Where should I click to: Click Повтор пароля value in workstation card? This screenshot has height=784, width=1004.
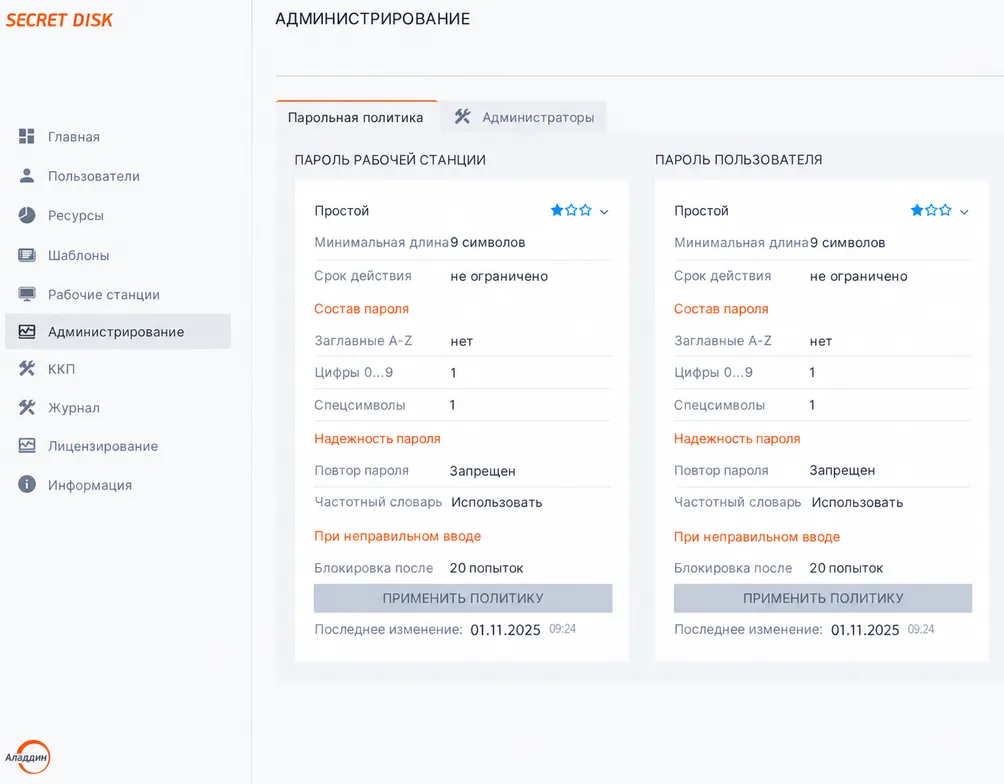tap(482, 471)
